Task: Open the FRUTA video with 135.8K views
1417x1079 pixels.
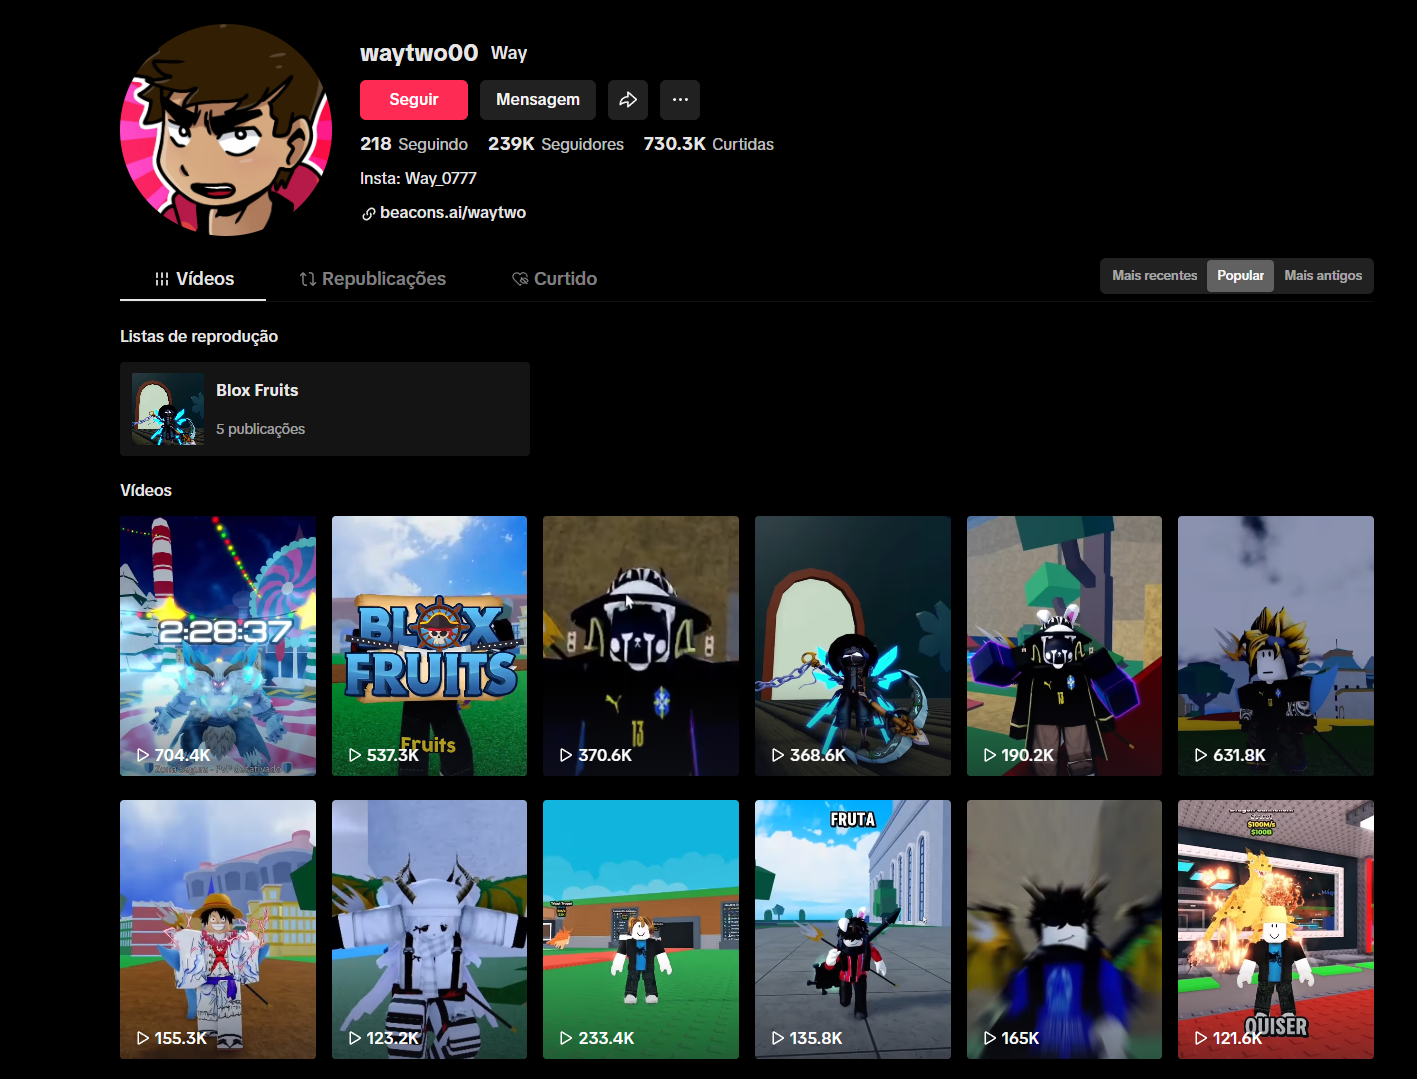Action: 853,929
